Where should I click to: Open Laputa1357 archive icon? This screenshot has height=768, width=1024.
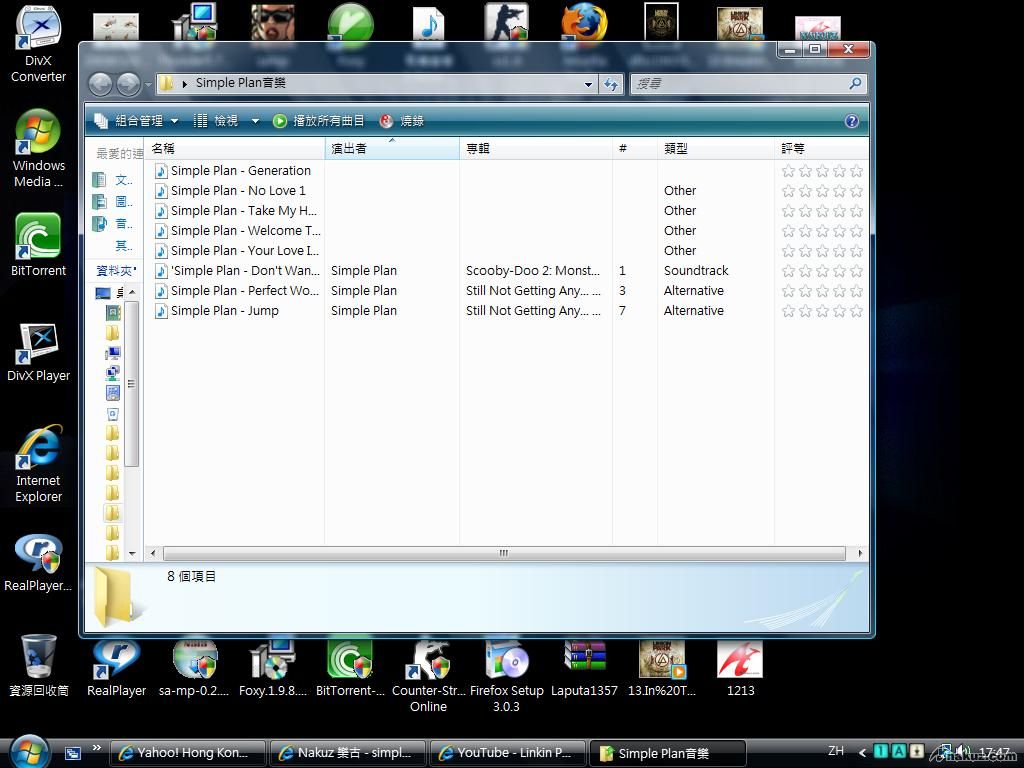pyautogui.click(x=584, y=667)
